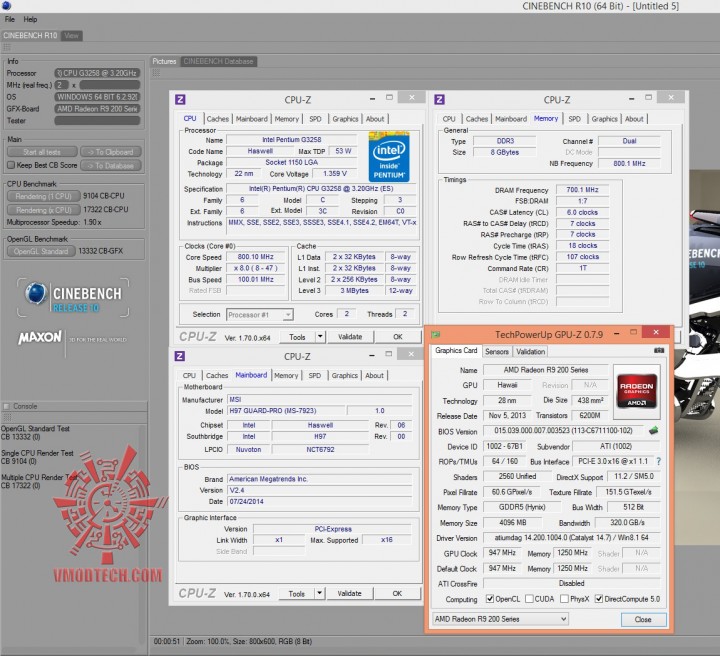The width and height of the screenshot is (720, 656).
Task: Open Mainboard tab in CPU-Z CPU window
Action: [x=252, y=118]
